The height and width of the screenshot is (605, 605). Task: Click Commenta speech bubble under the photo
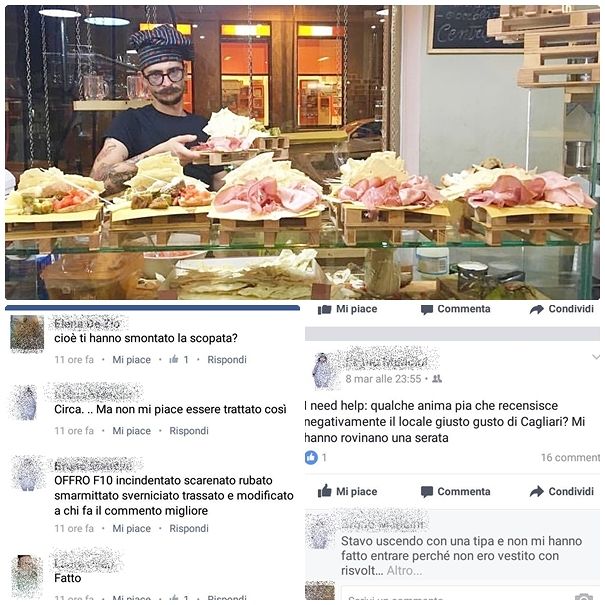coord(427,309)
